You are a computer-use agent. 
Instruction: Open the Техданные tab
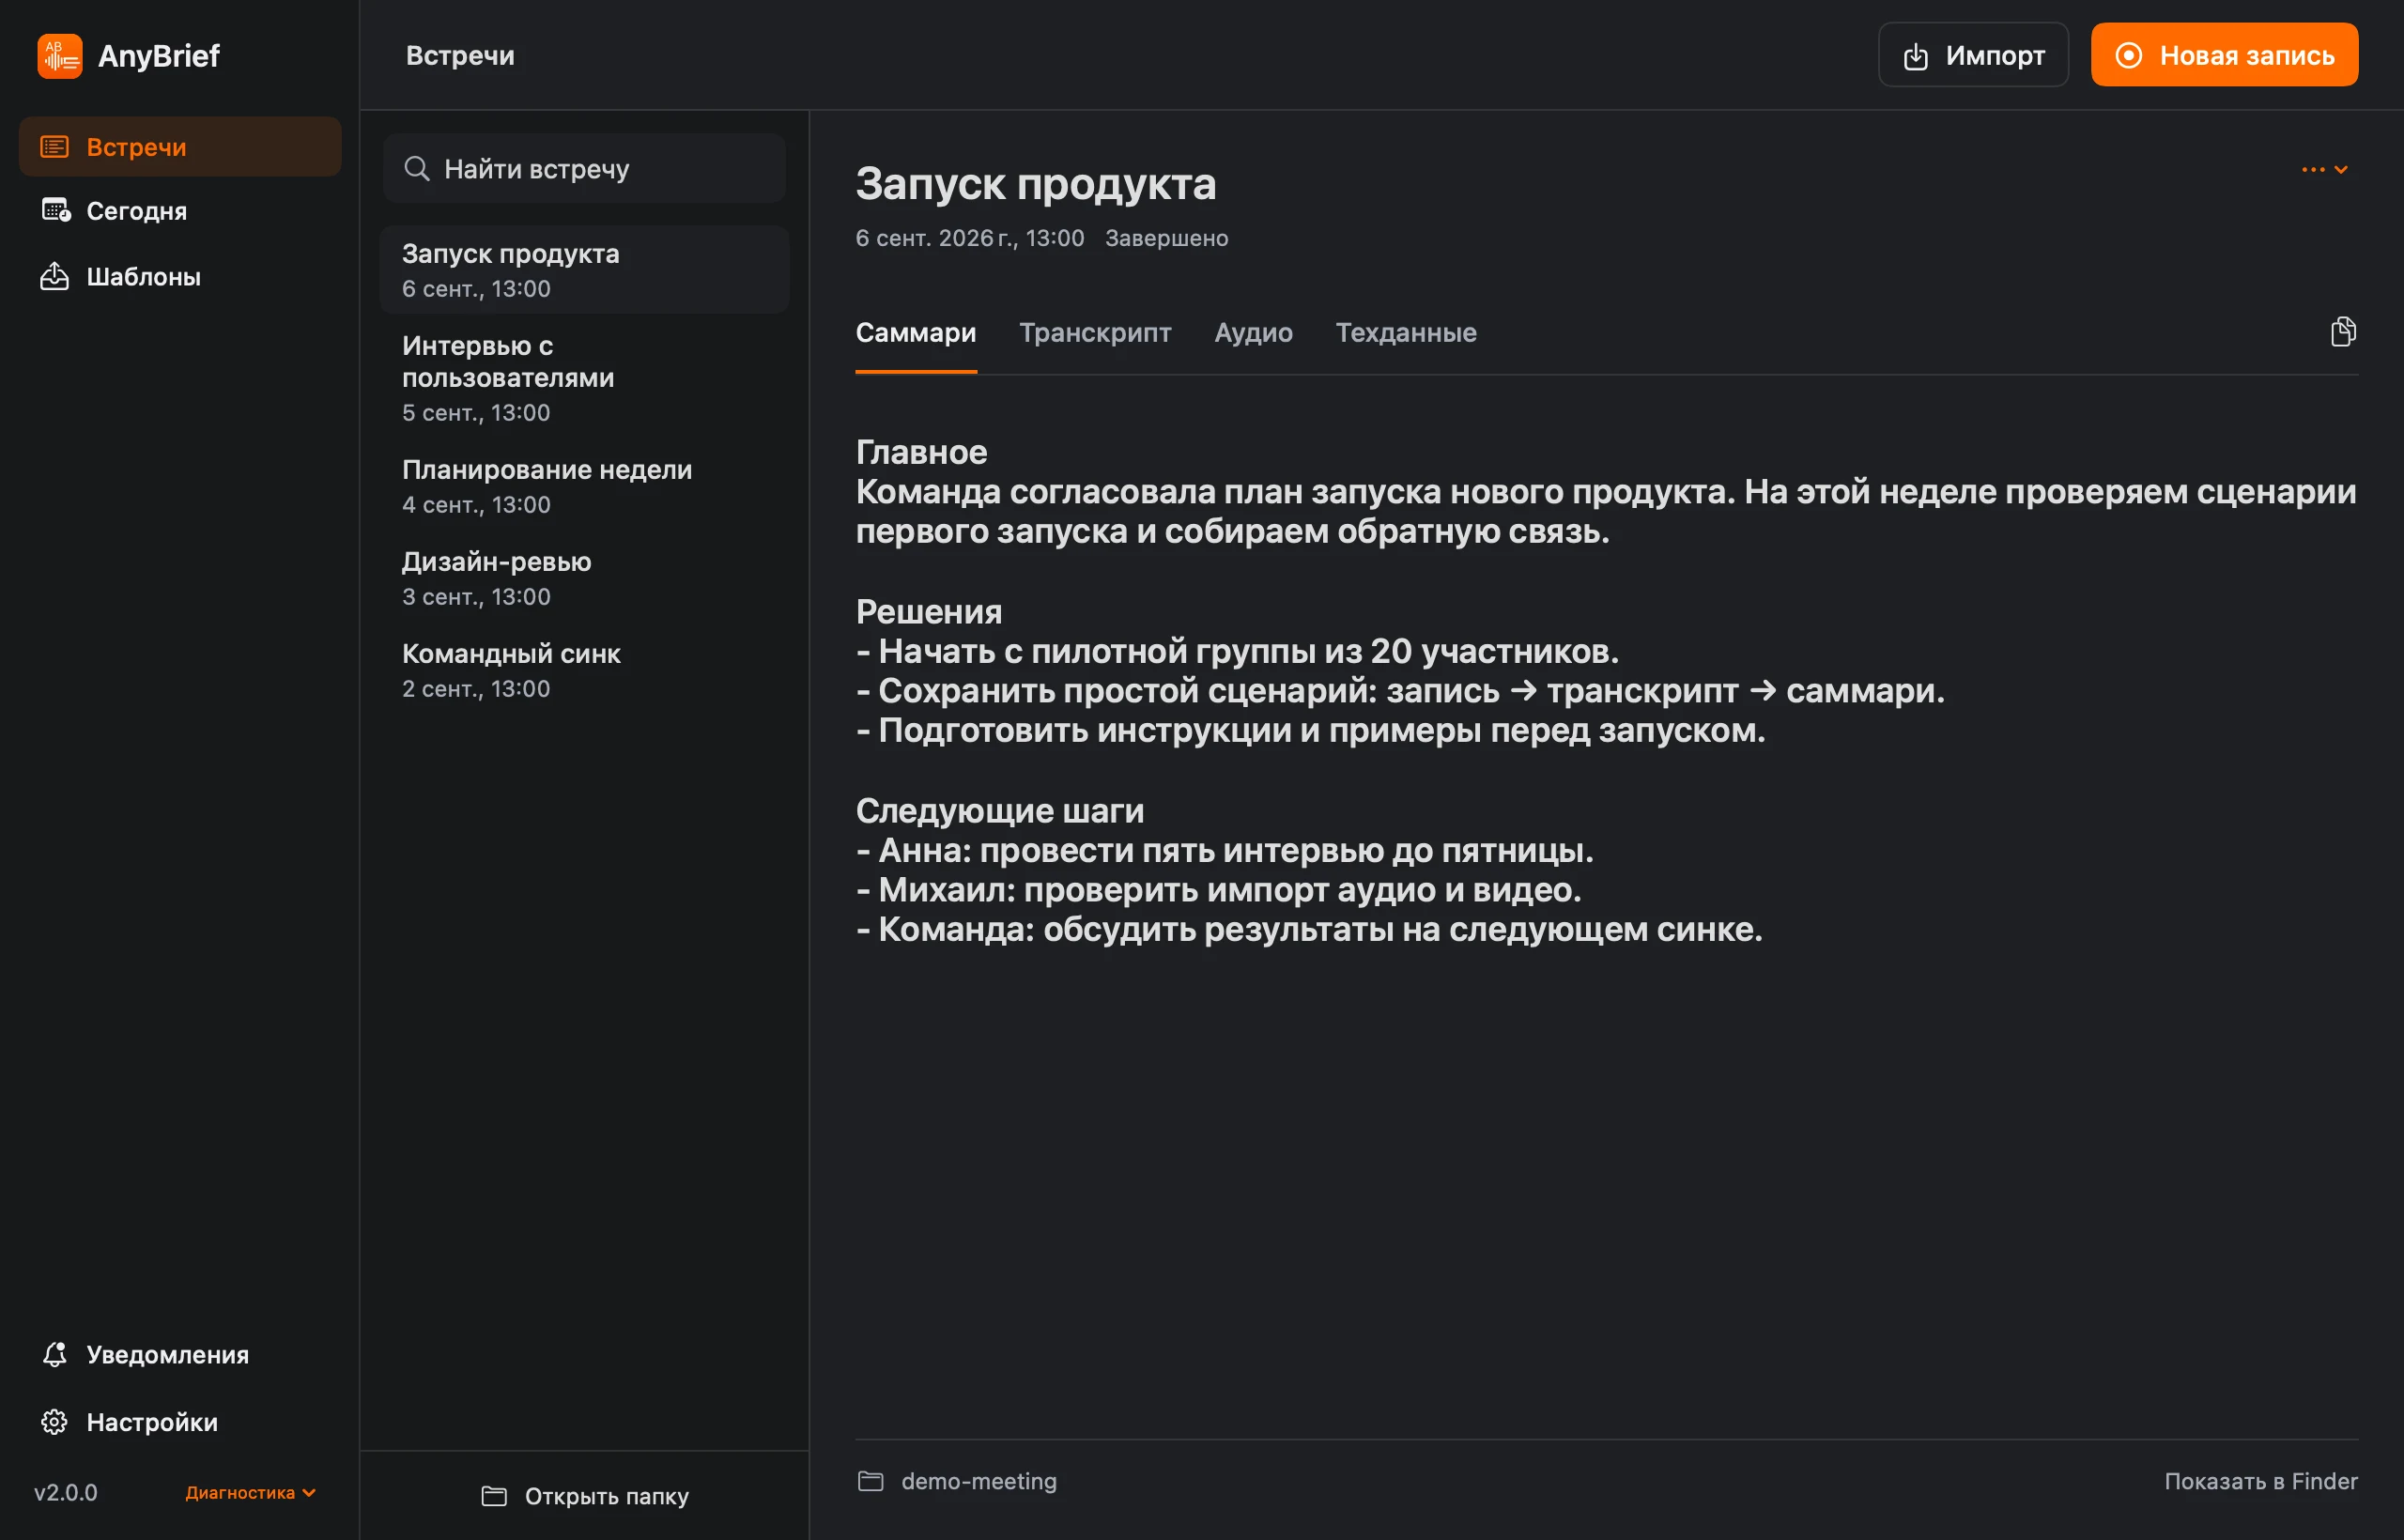click(x=1406, y=332)
